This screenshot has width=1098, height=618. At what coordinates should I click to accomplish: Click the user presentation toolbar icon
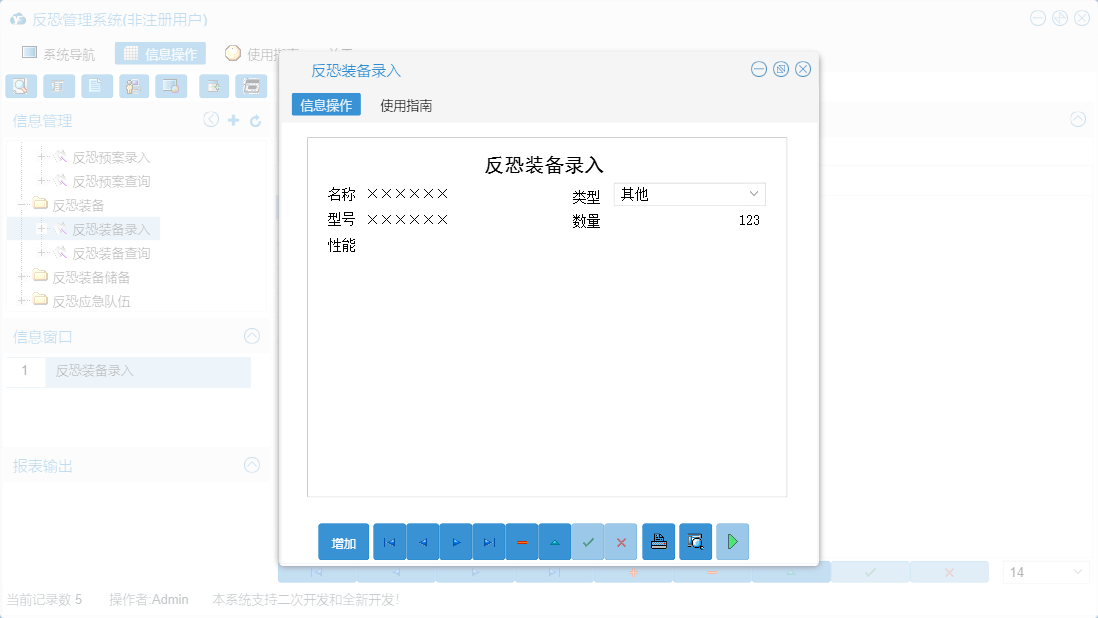click(x=133, y=86)
